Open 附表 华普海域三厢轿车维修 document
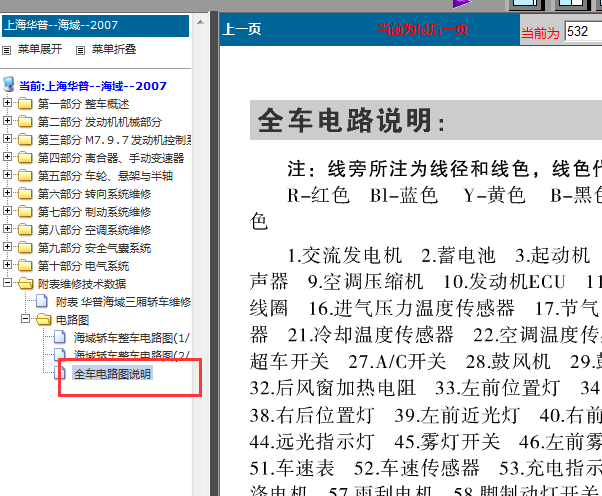This screenshot has width=602, height=496. pyautogui.click(x=123, y=303)
